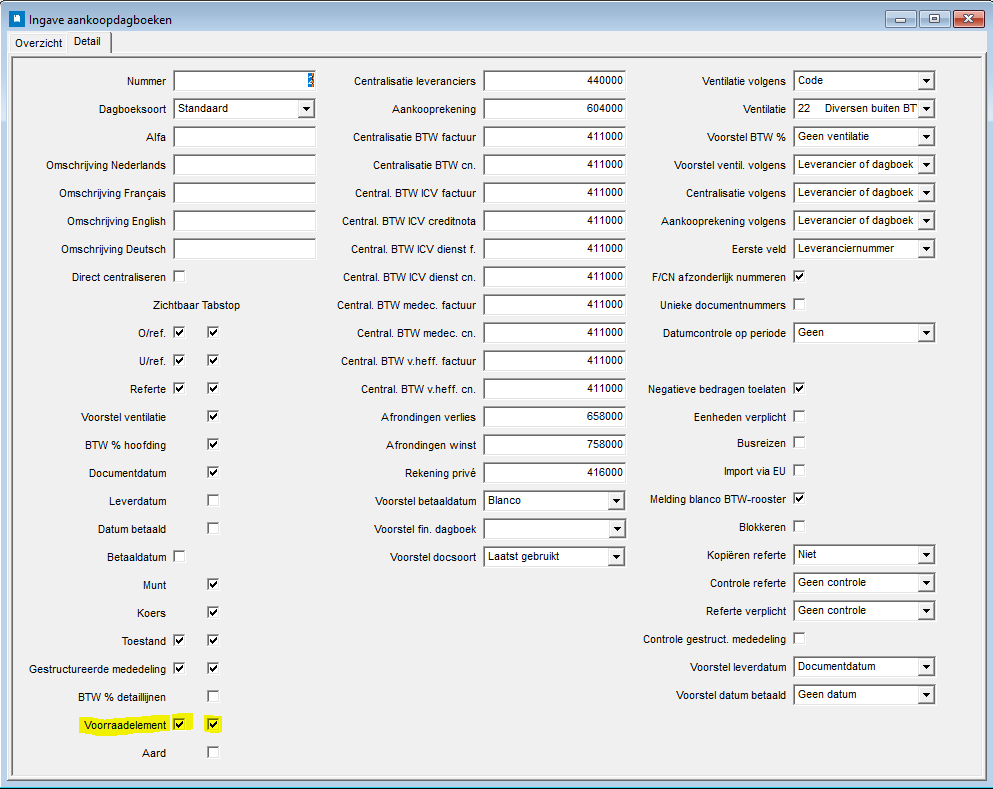Viewport: 993px width, 789px height.
Task: Check the Import via EU option
Action: 799,470
